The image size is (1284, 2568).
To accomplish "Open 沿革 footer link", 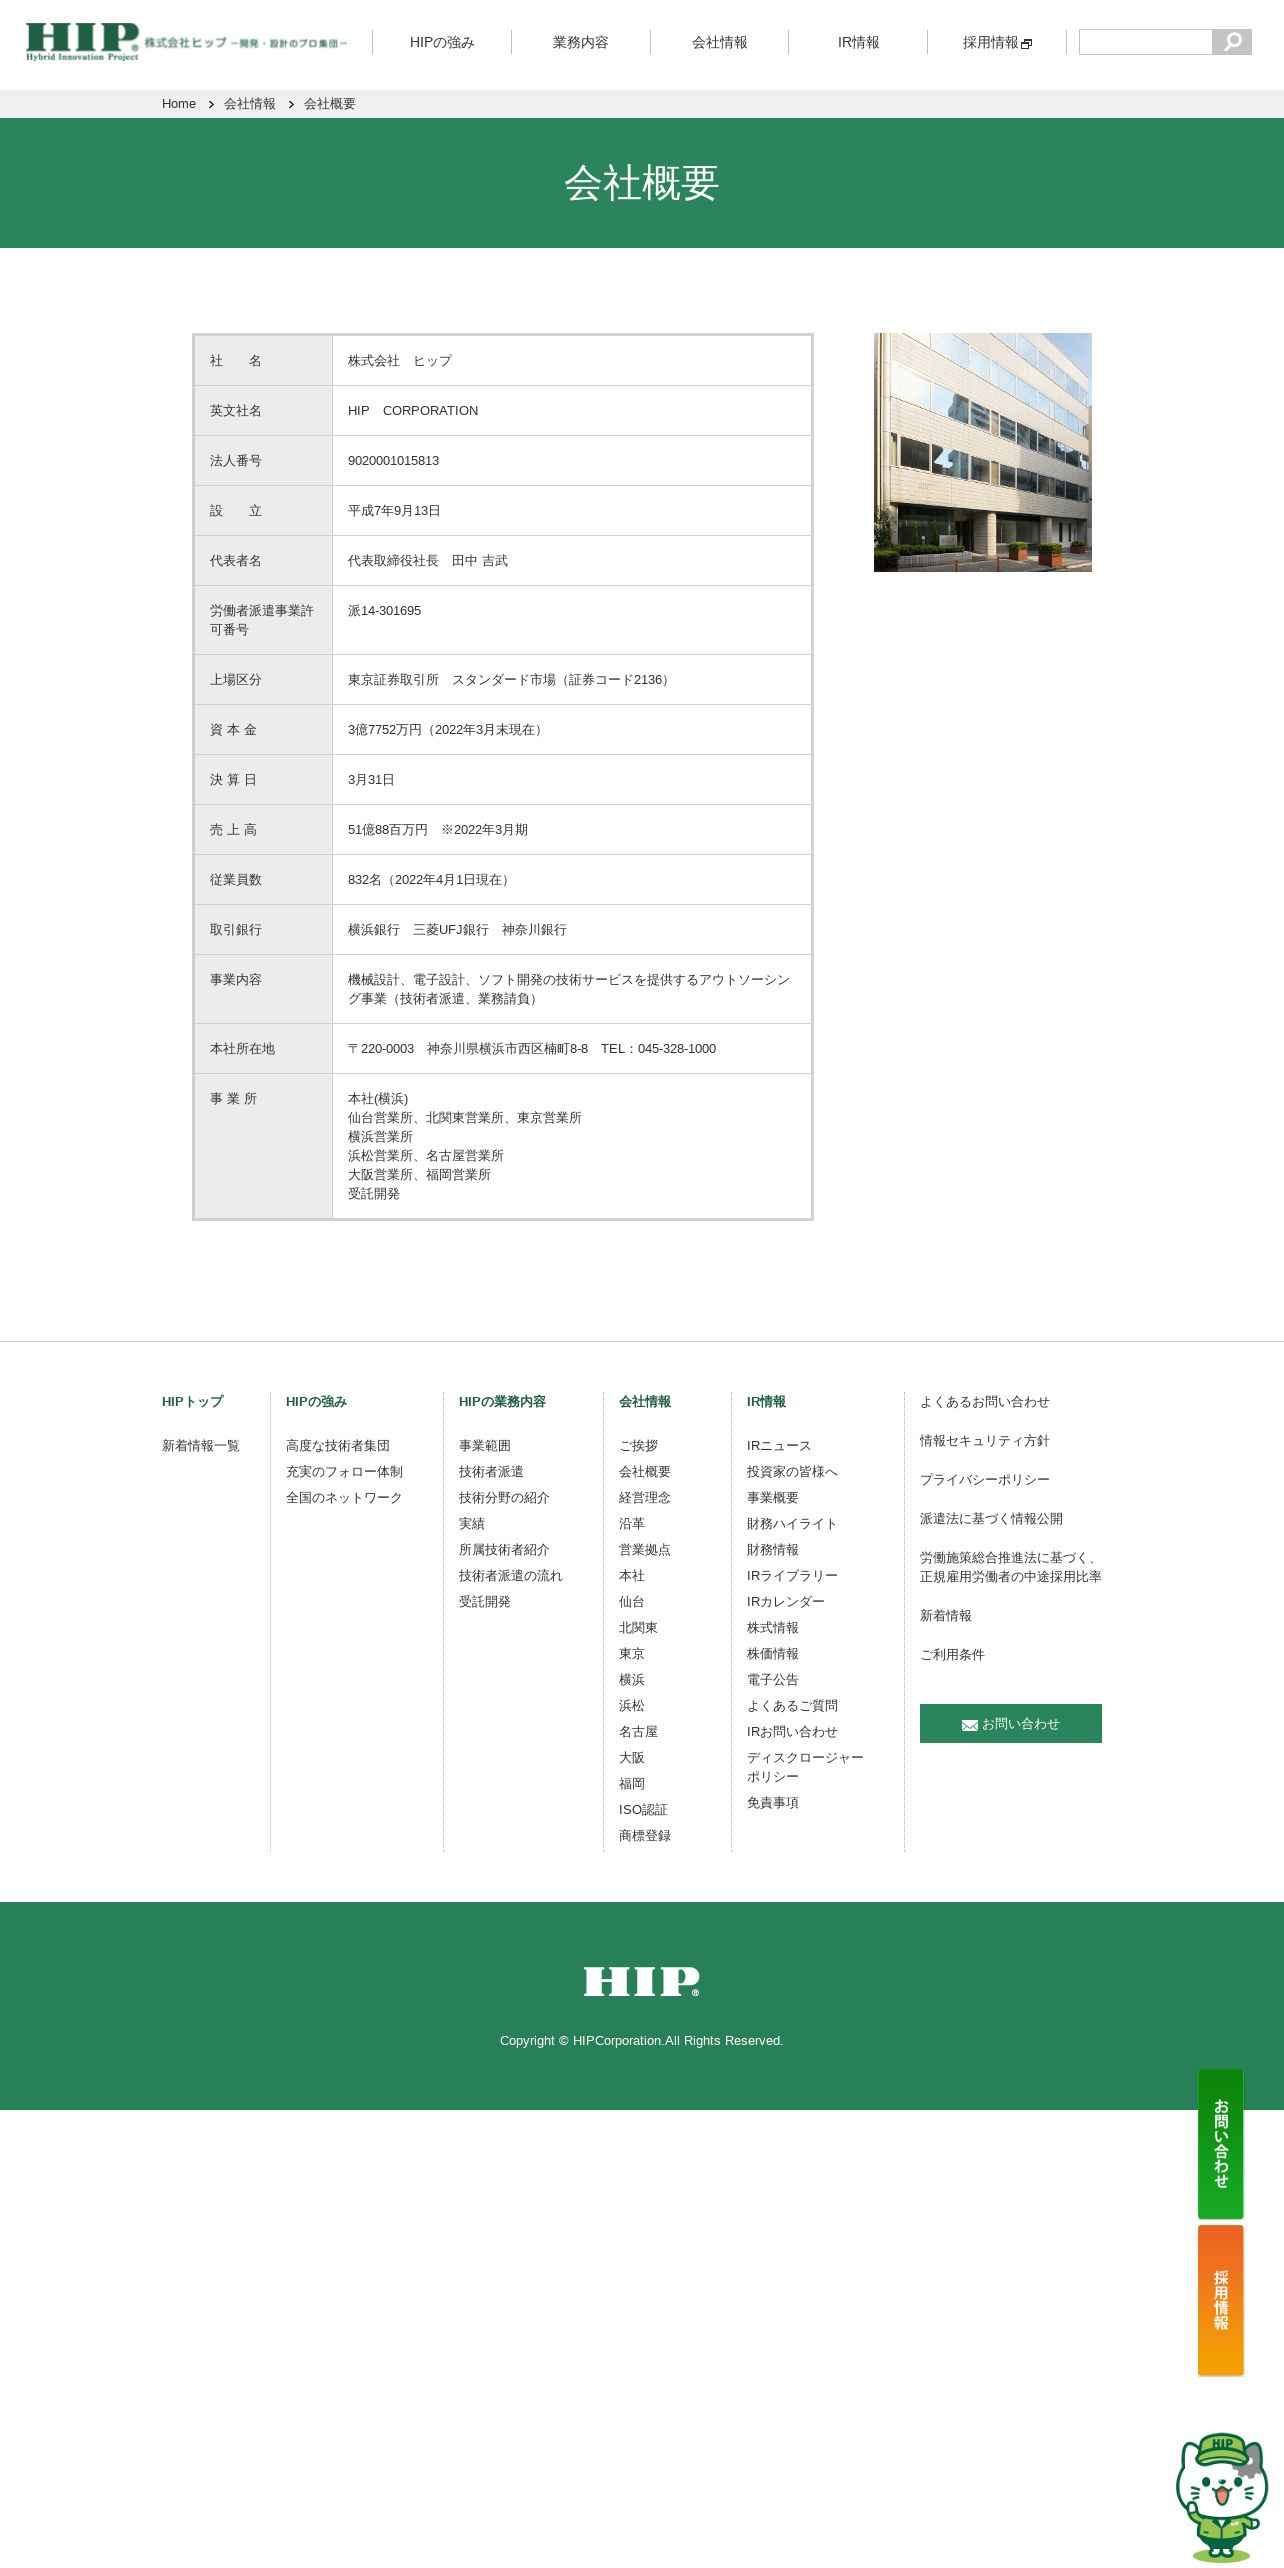I will tap(632, 1524).
